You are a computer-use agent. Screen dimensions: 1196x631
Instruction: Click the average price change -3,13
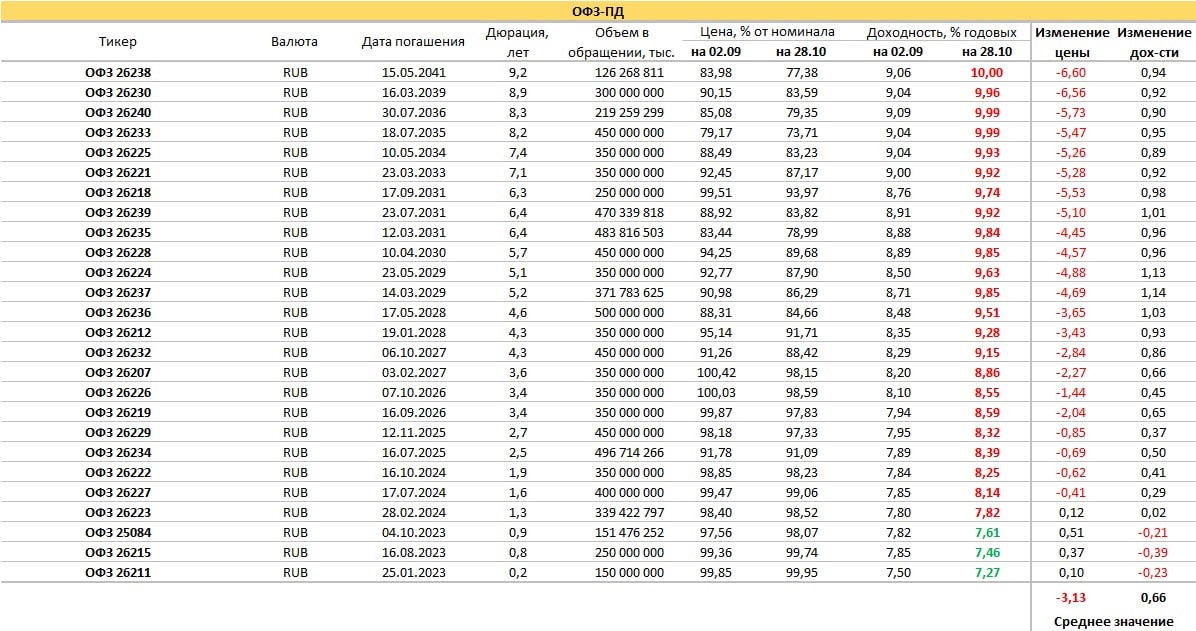[x=1071, y=598]
